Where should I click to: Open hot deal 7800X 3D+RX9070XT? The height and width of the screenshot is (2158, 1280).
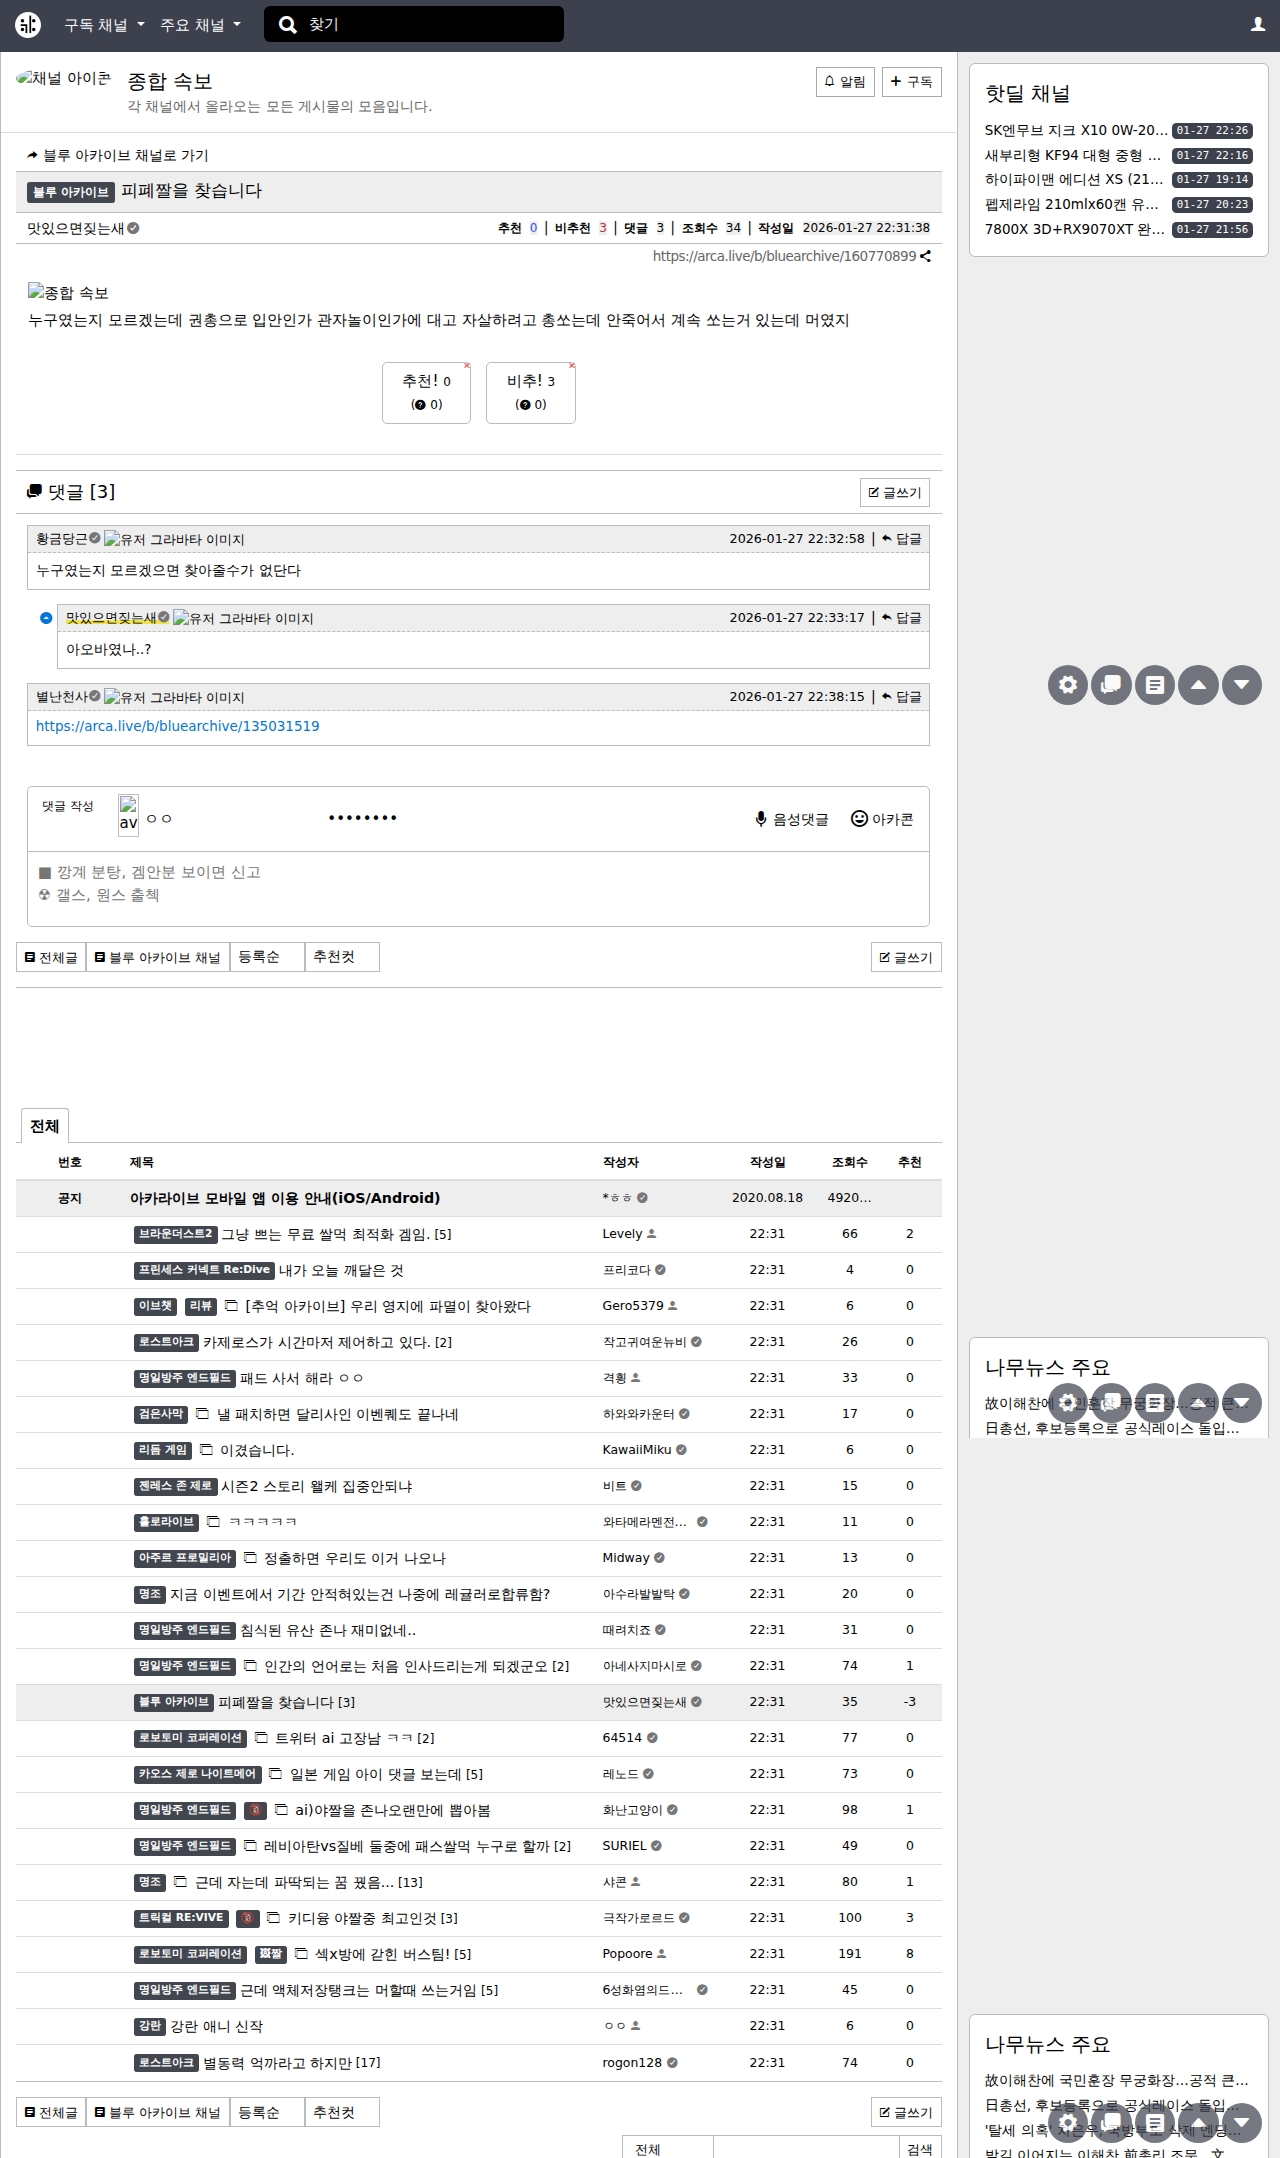1075,229
